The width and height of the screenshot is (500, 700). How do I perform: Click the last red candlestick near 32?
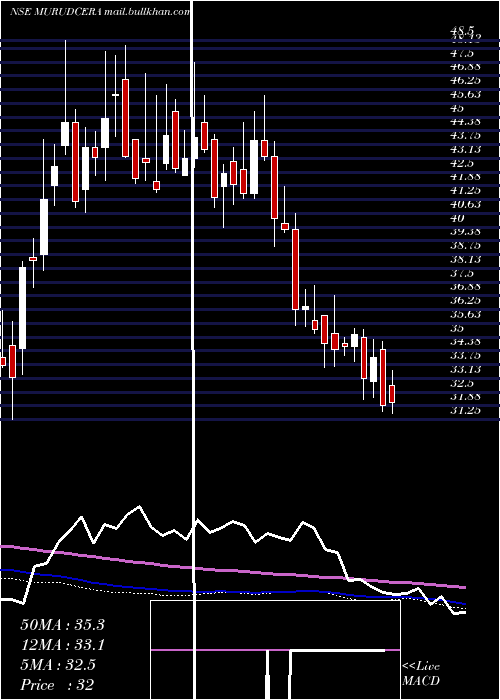tap(392, 394)
